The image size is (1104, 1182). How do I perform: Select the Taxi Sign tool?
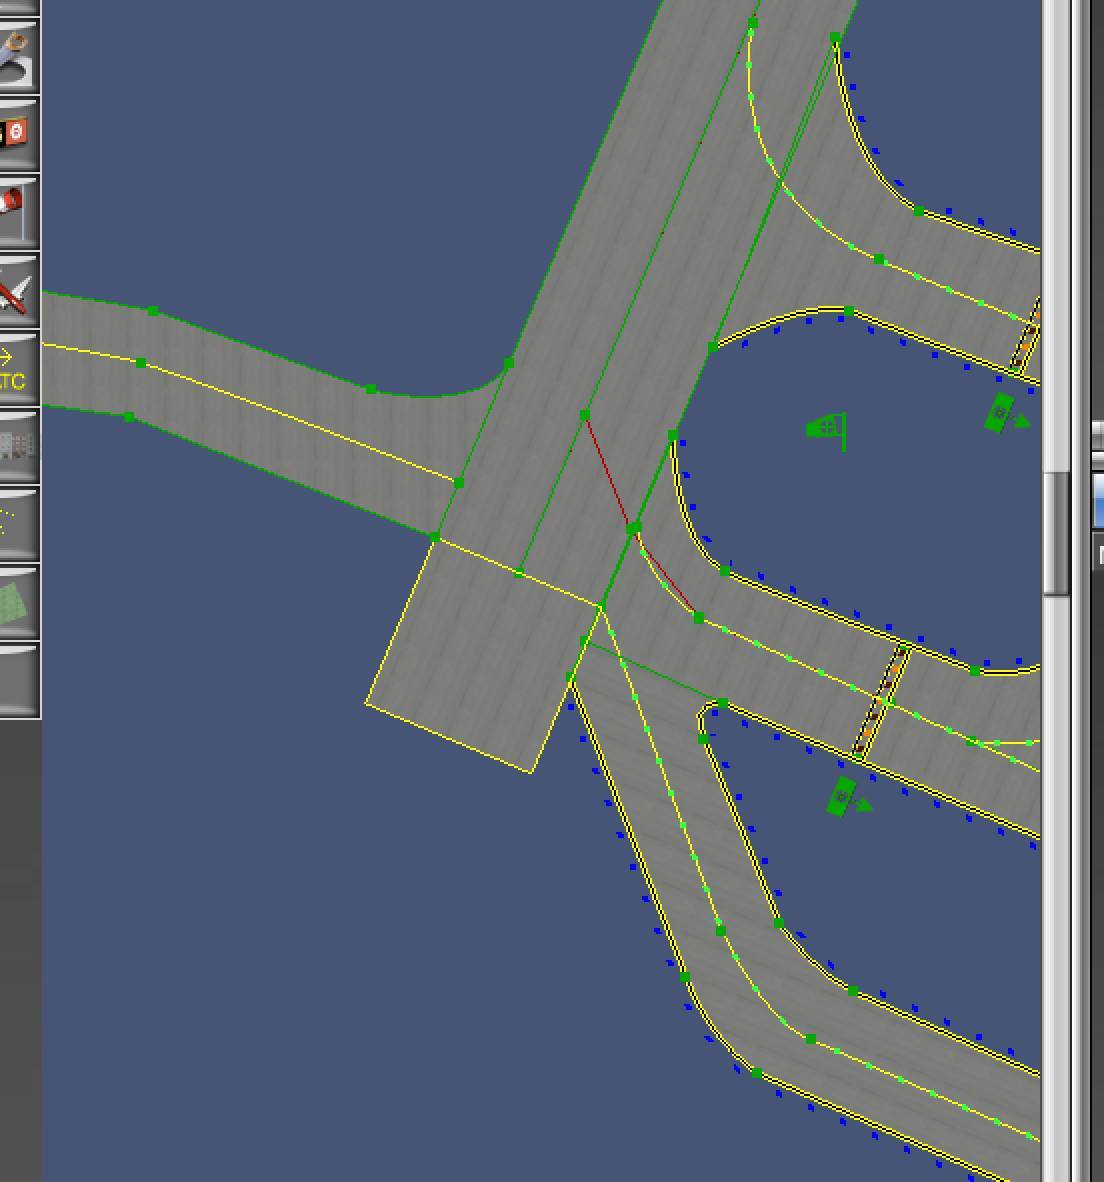pyautogui.click(x=18, y=133)
